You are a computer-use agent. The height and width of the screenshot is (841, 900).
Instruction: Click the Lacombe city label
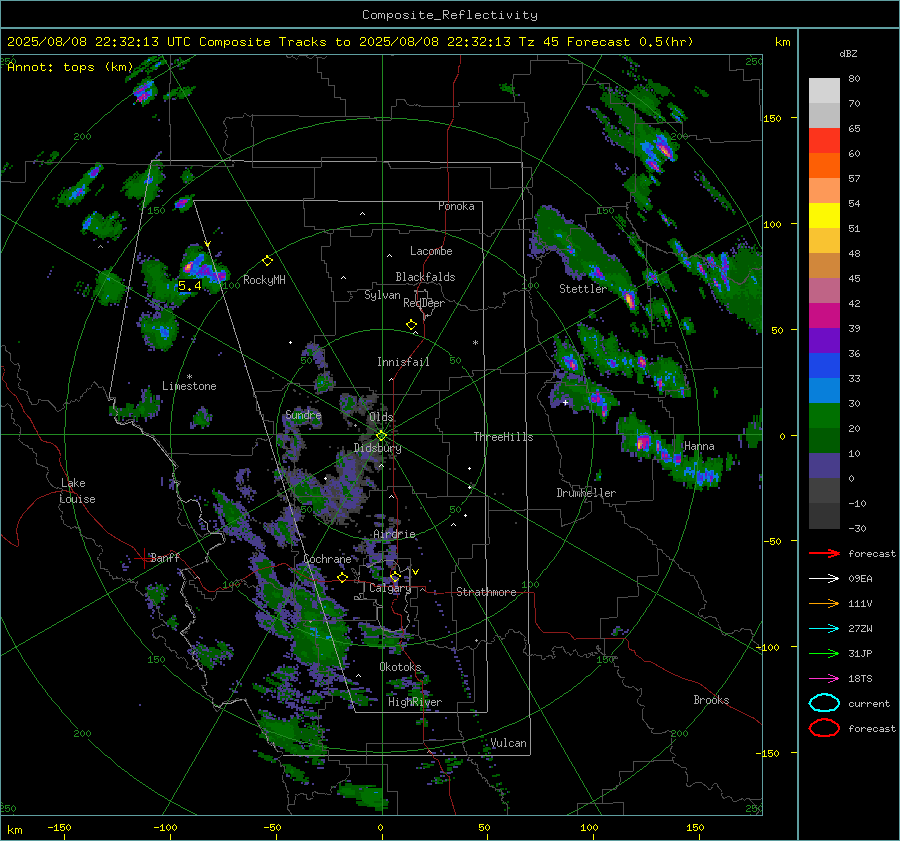tap(431, 251)
